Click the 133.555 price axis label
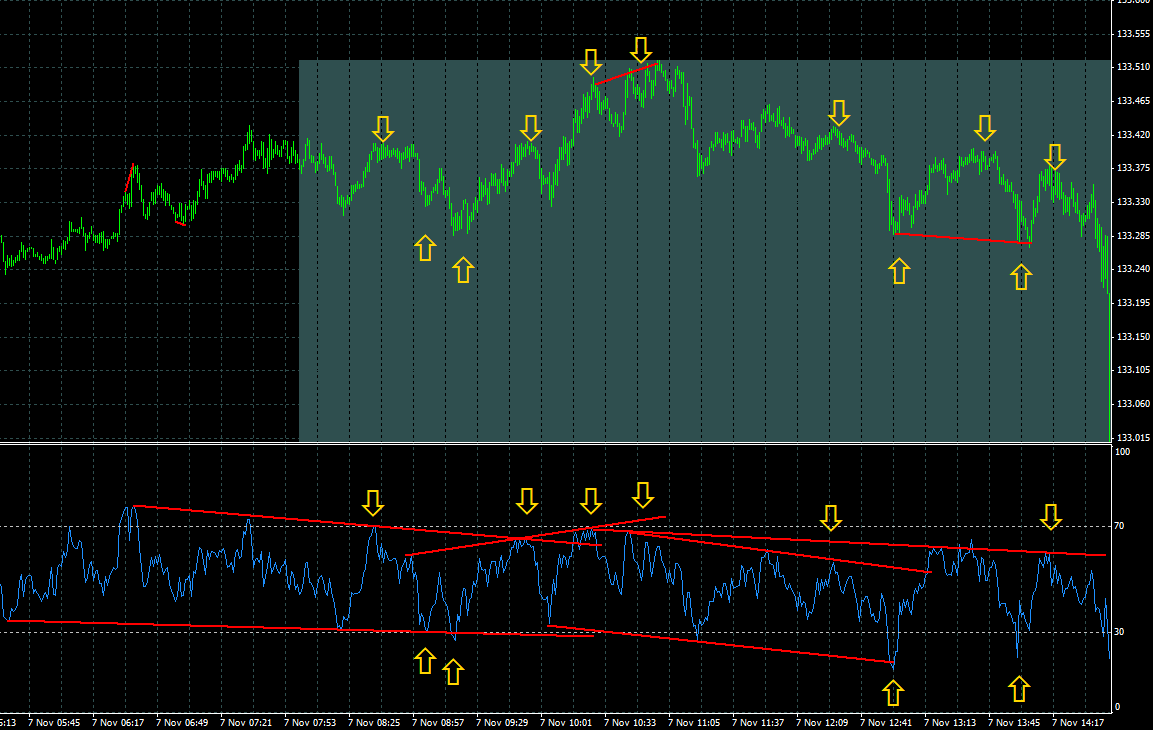1153x730 pixels. click(x=1133, y=34)
